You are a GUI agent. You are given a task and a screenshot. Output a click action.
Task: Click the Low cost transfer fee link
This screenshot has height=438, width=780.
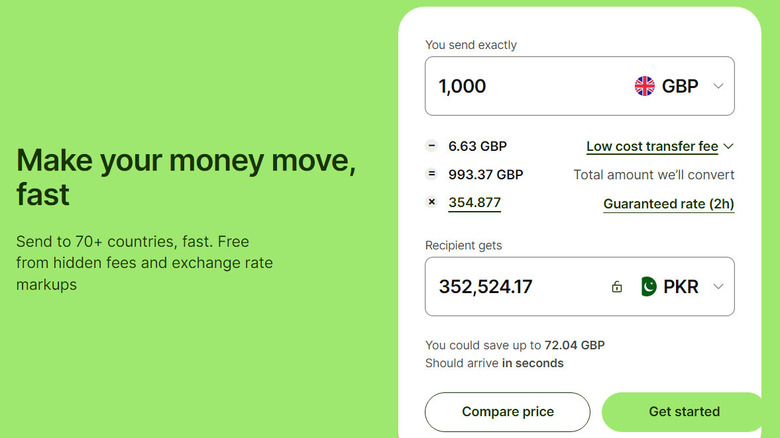(652, 146)
